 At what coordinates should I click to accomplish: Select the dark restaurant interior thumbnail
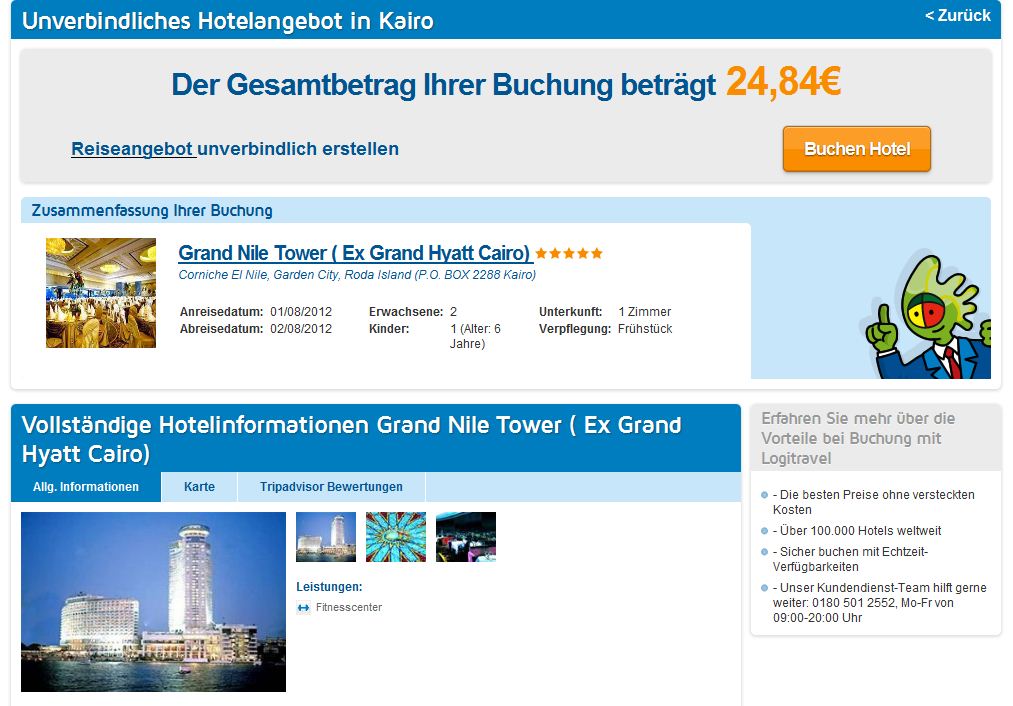466,537
